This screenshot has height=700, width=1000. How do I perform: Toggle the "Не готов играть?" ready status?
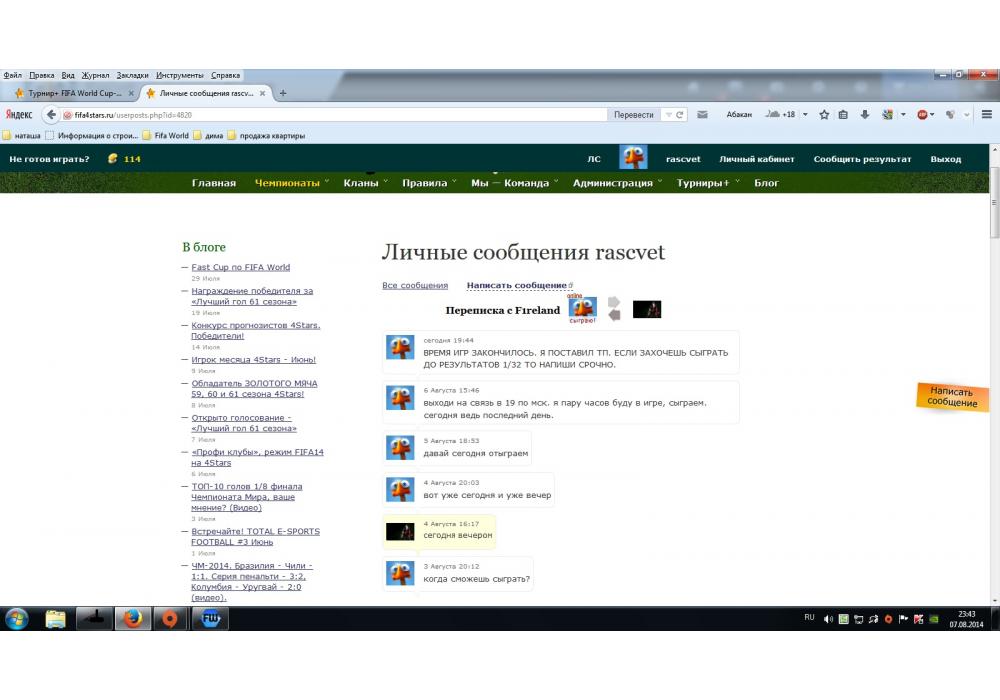[49, 159]
